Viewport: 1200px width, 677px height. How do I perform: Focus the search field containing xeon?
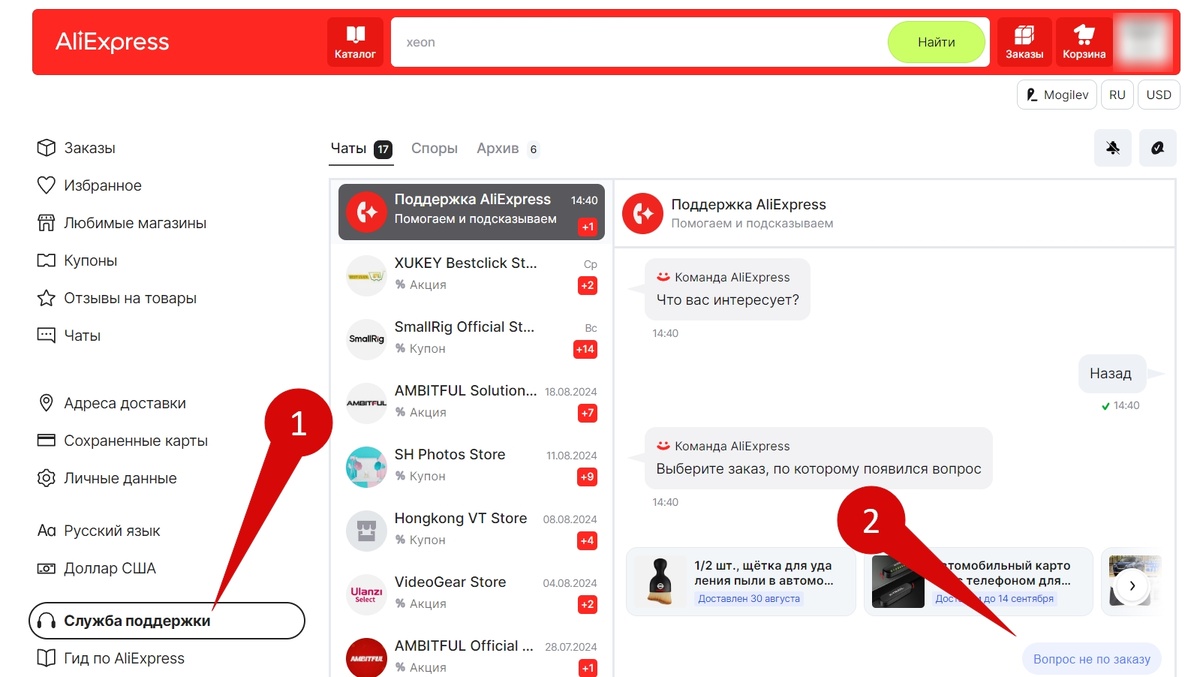click(640, 42)
